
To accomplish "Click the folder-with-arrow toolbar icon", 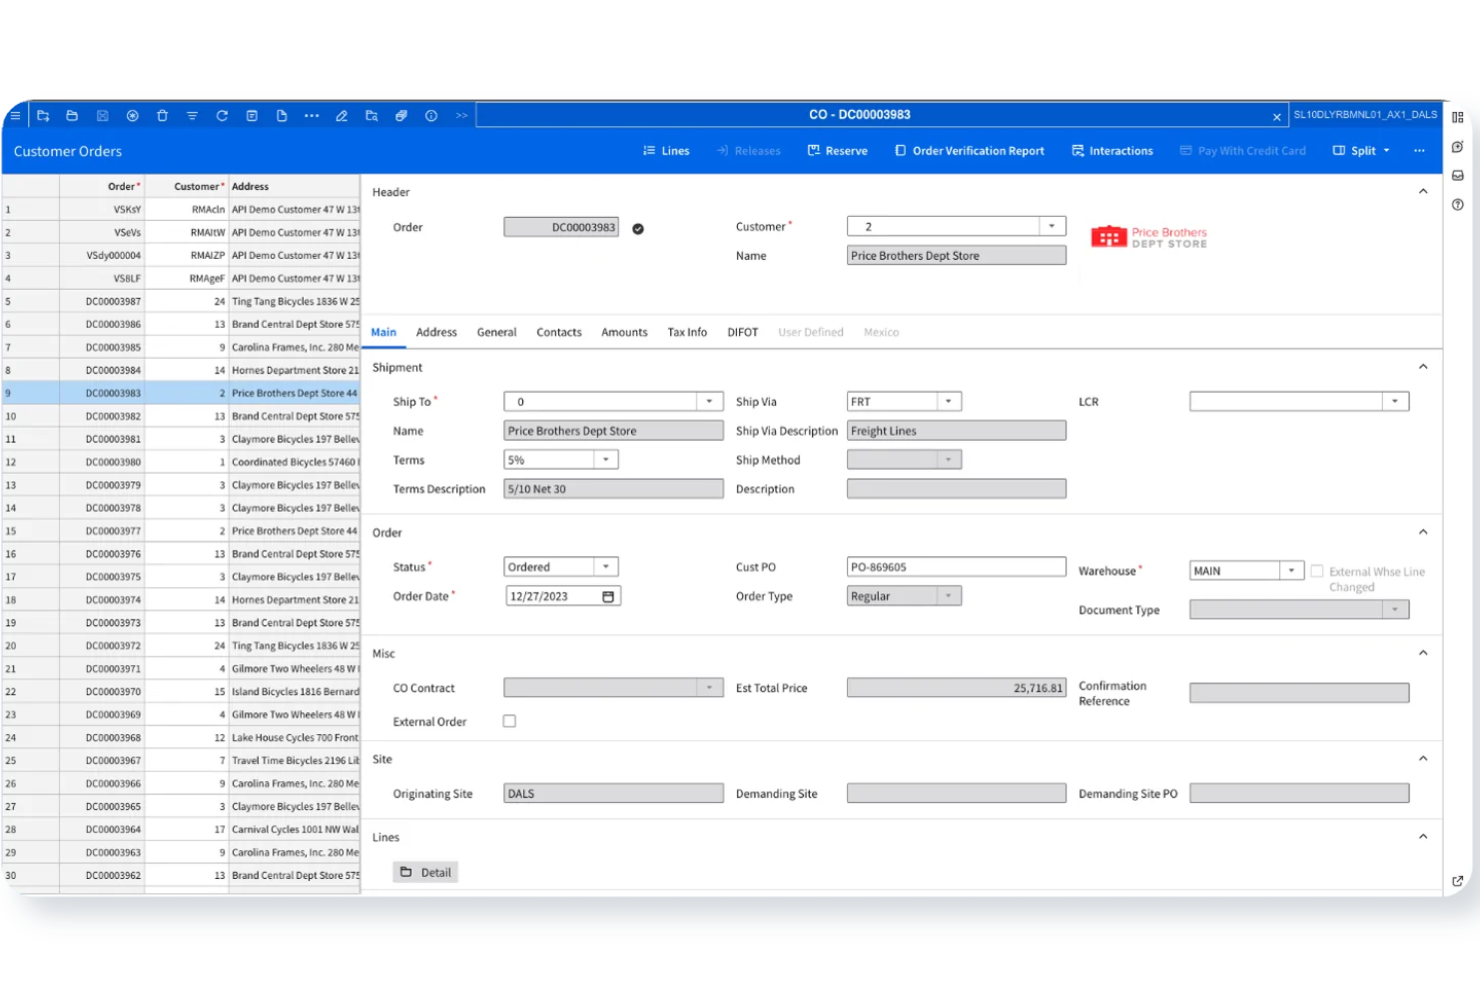I will tap(43, 116).
